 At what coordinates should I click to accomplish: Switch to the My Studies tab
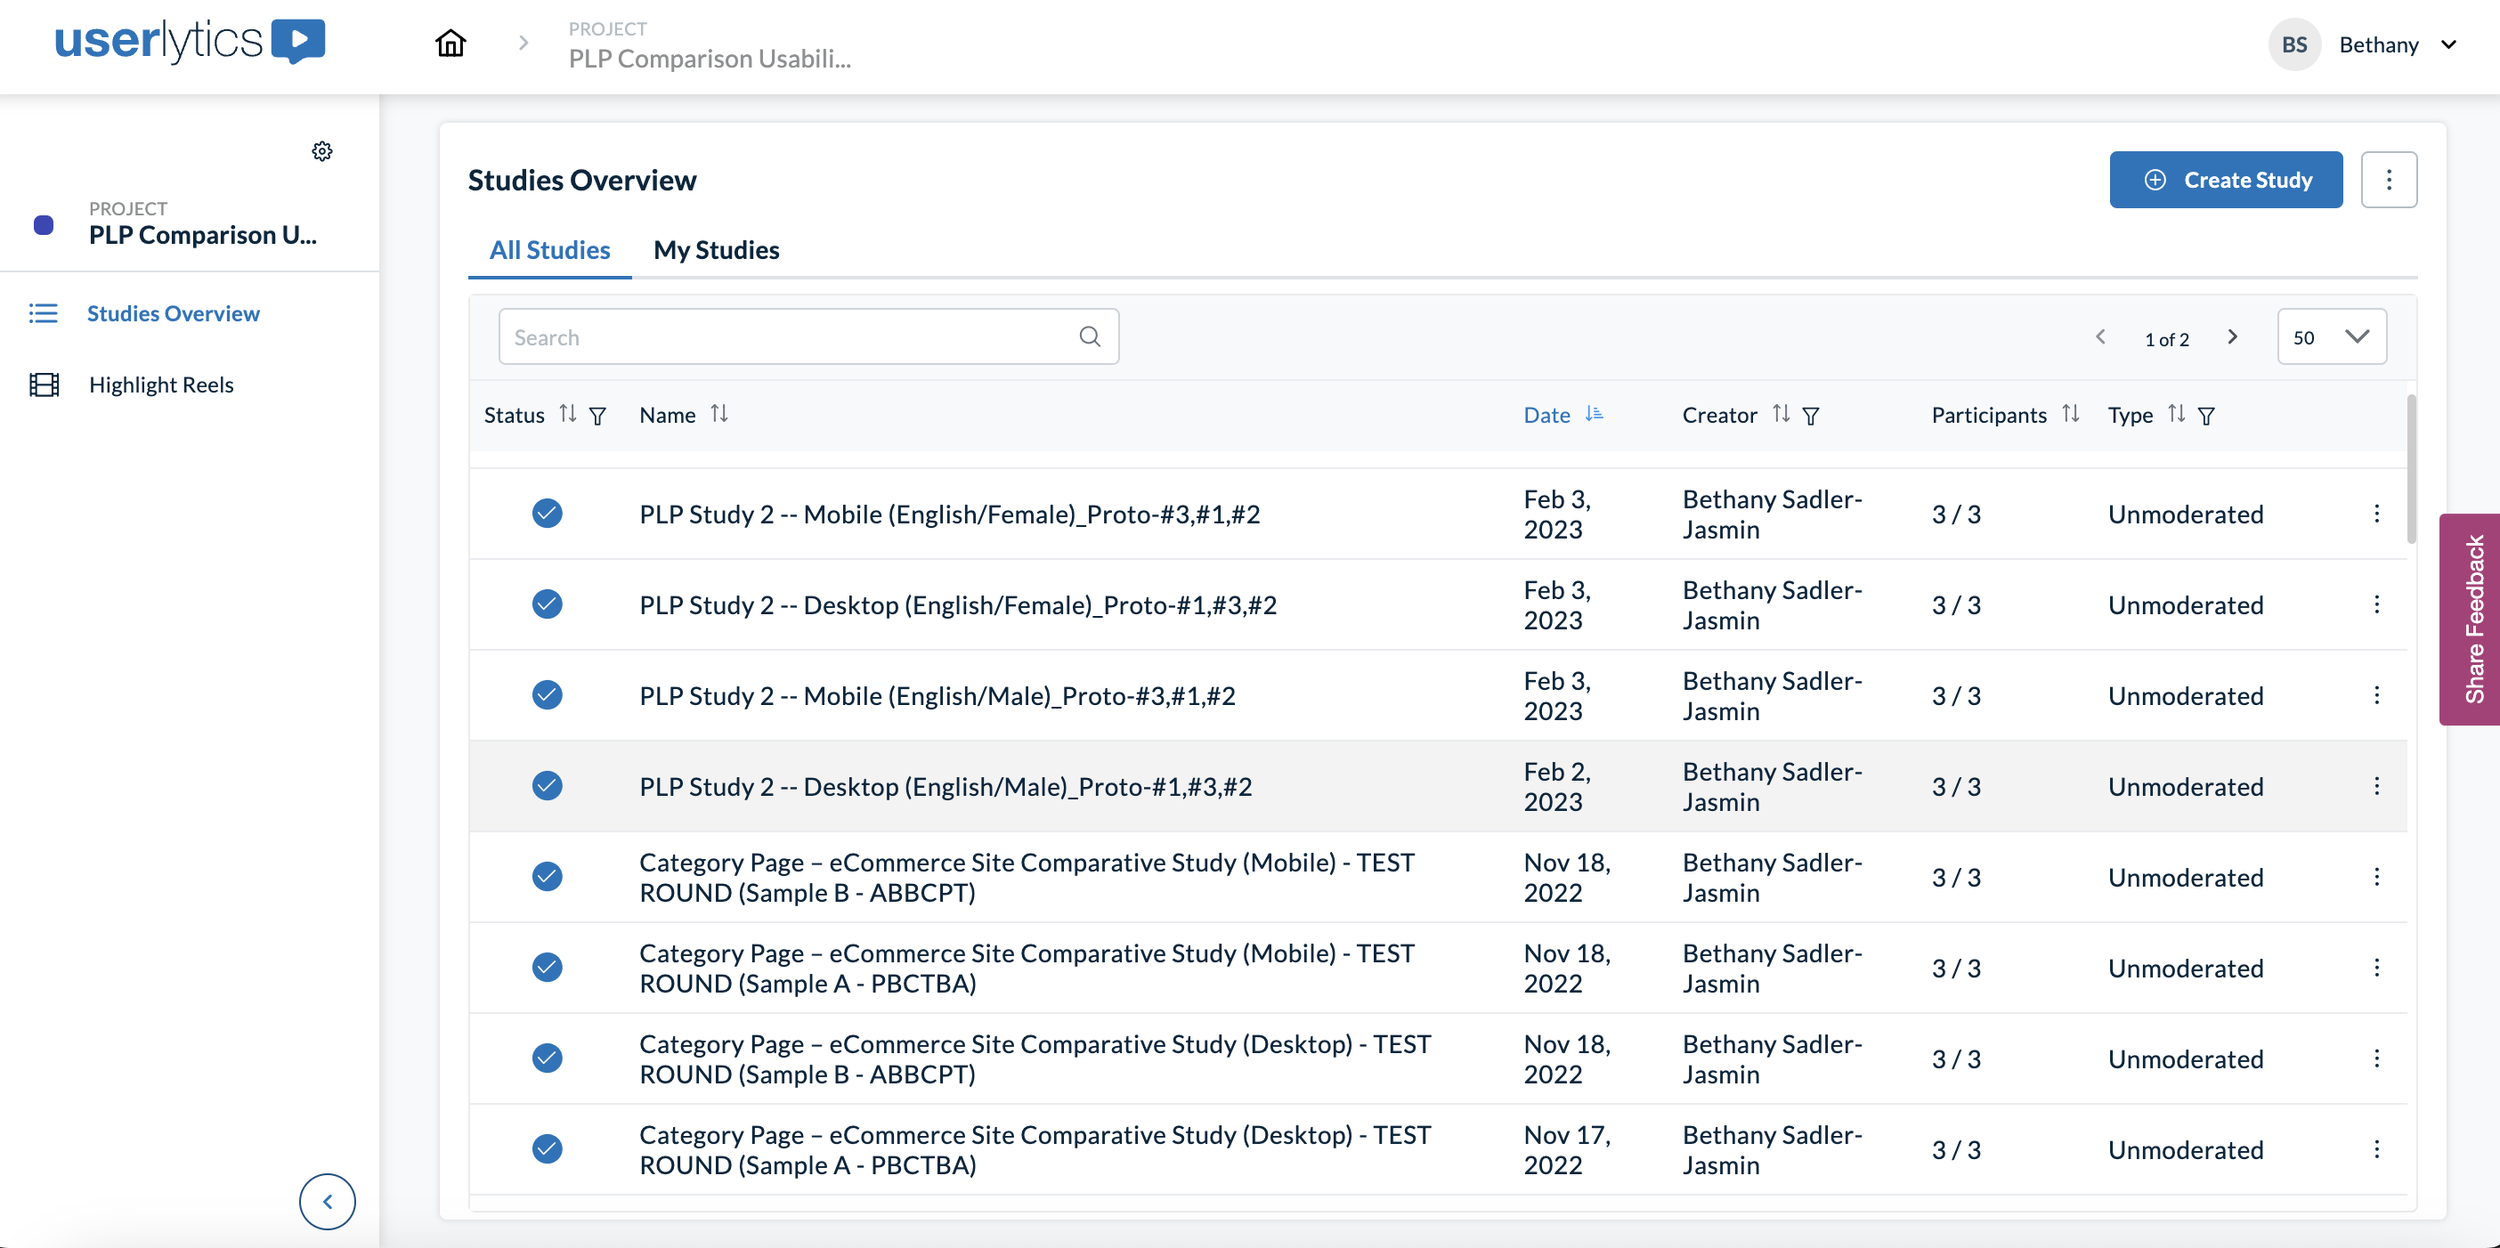tap(716, 250)
